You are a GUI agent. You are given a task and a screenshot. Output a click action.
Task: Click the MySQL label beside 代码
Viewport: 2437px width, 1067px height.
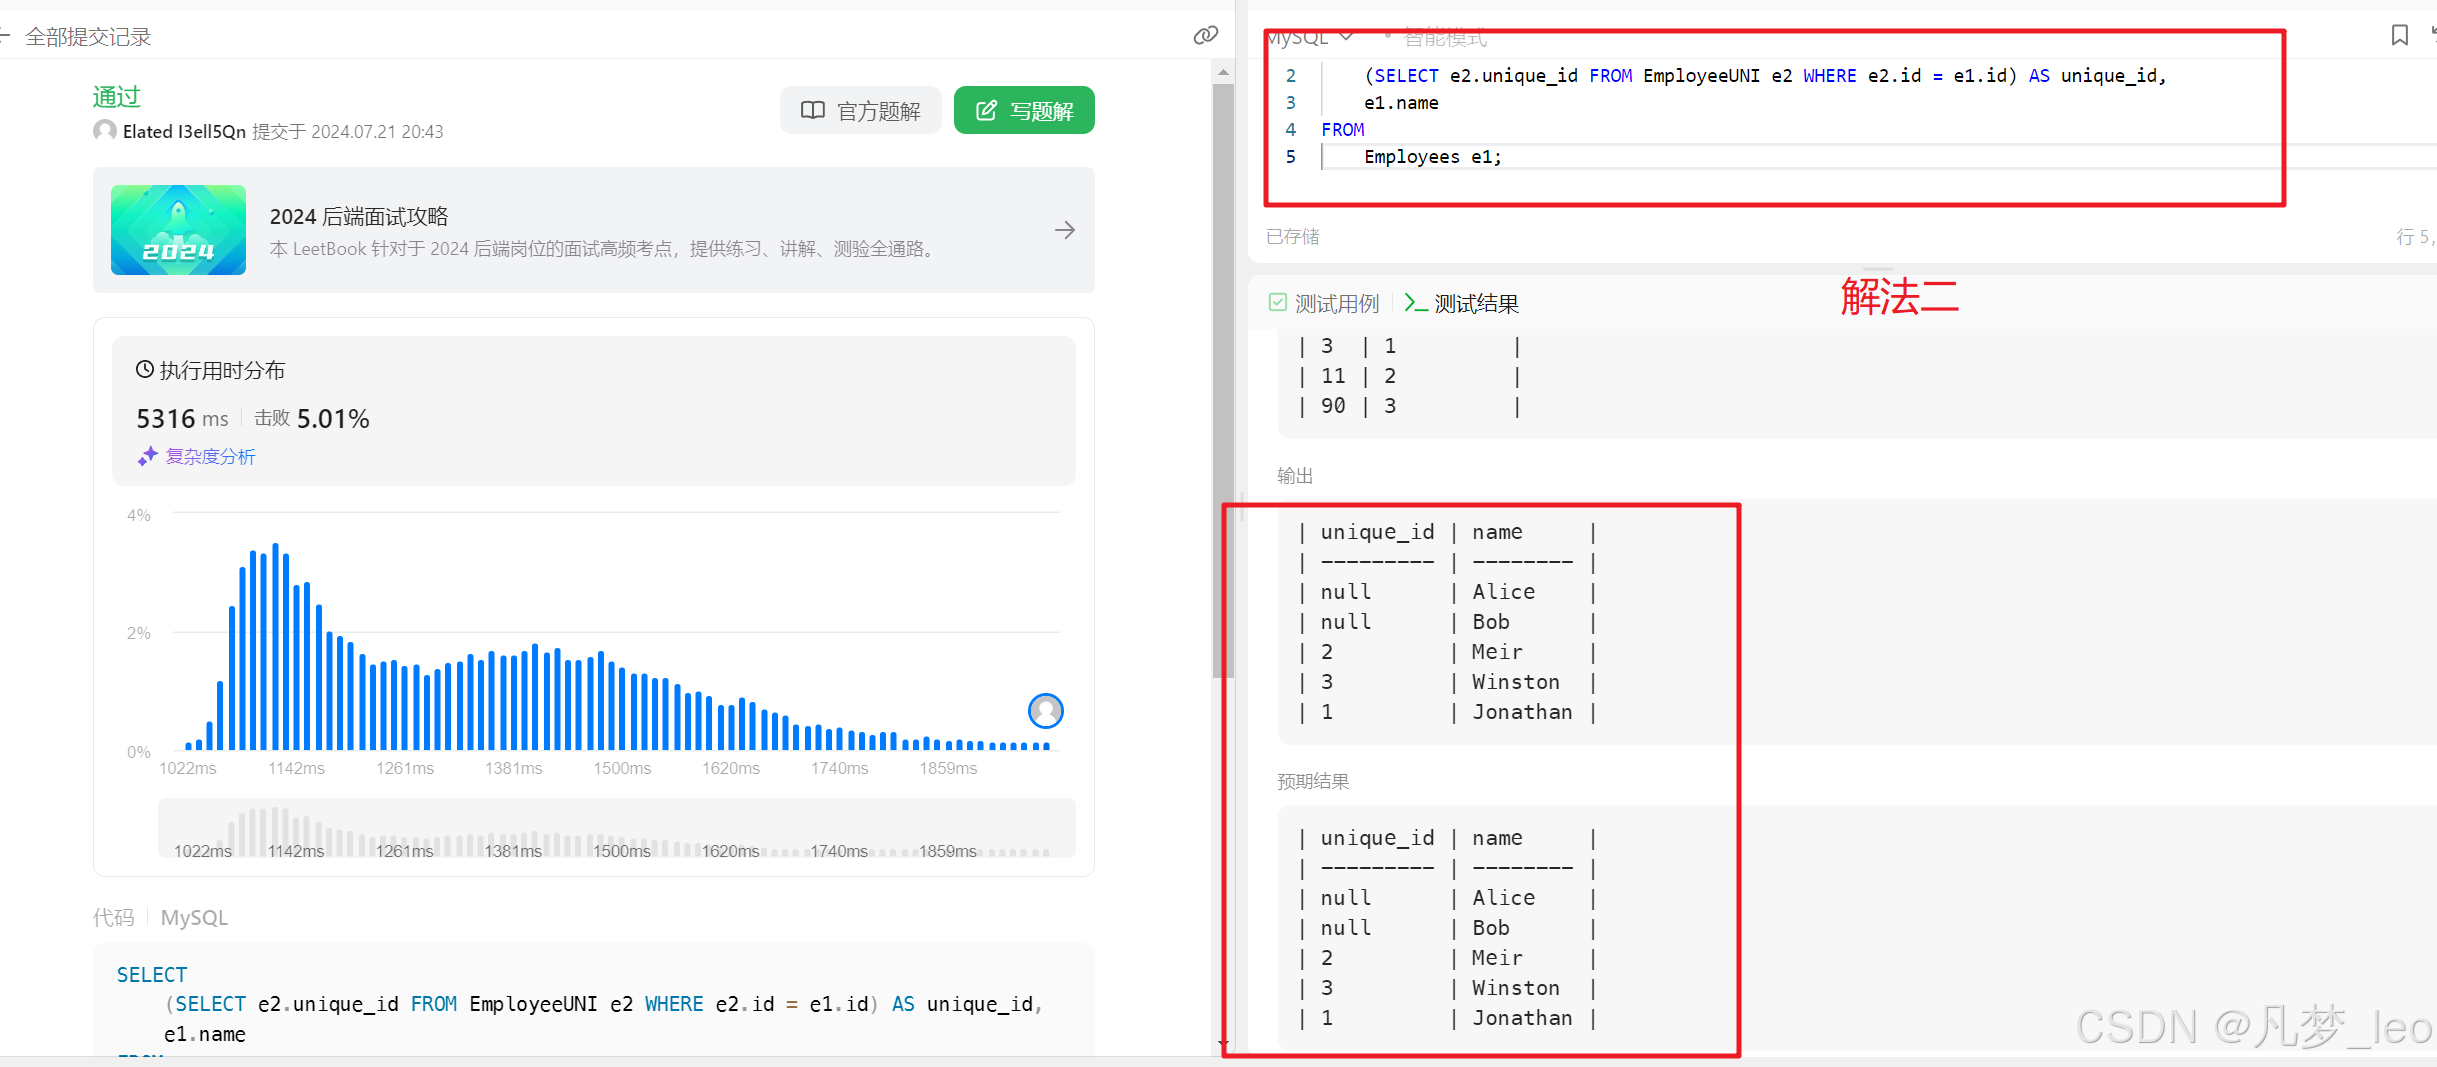tap(194, 918)
